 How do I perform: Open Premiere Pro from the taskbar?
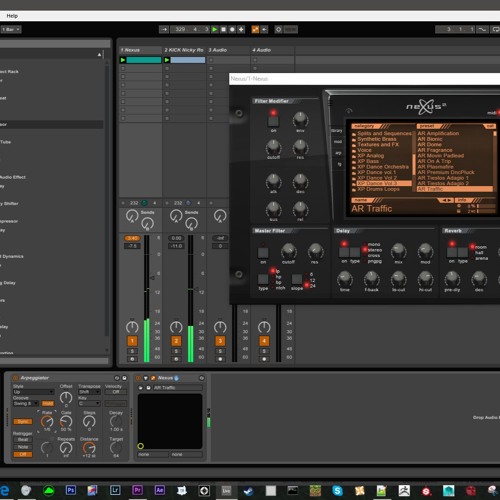(x=137, y=490)
